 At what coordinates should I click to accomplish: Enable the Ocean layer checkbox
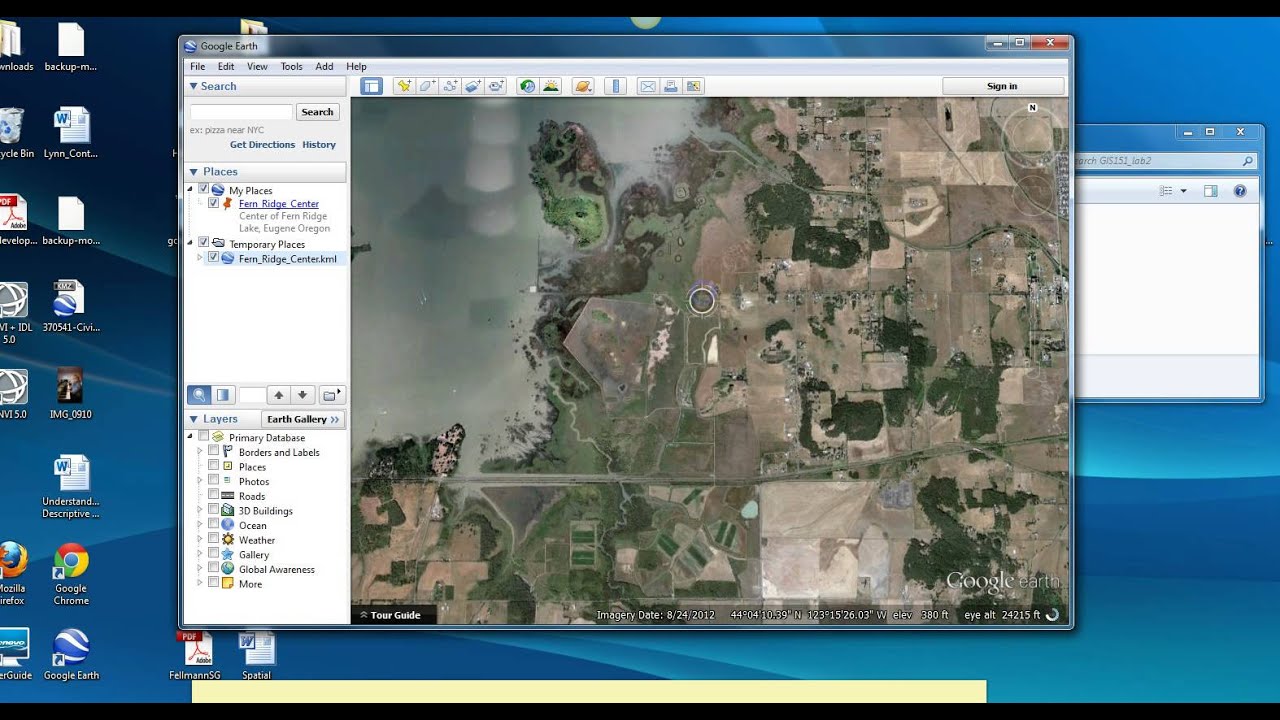(x=213, y=524)
